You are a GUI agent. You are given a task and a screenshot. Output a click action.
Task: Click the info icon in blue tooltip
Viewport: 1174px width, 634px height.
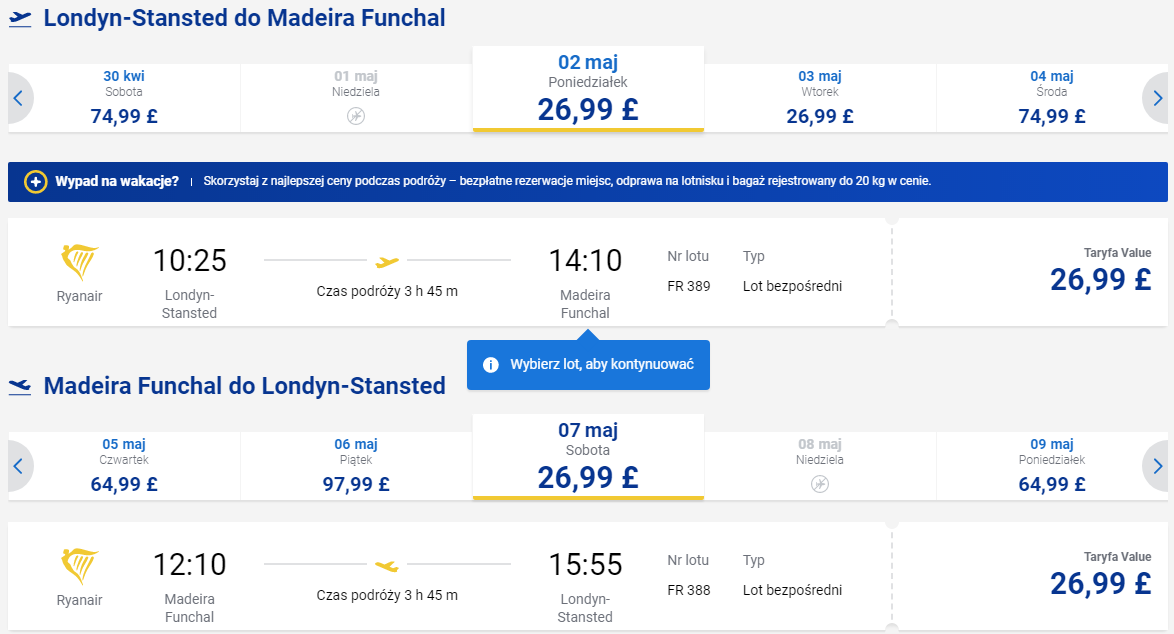490,365
